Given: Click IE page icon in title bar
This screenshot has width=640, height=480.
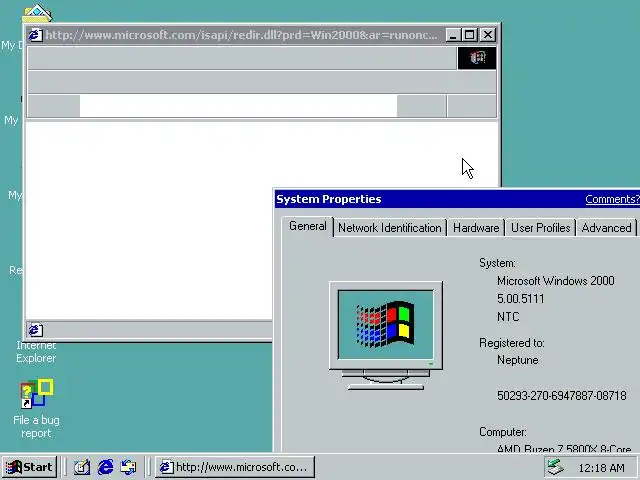Looking at the screenshot, I should click(35, 35).
